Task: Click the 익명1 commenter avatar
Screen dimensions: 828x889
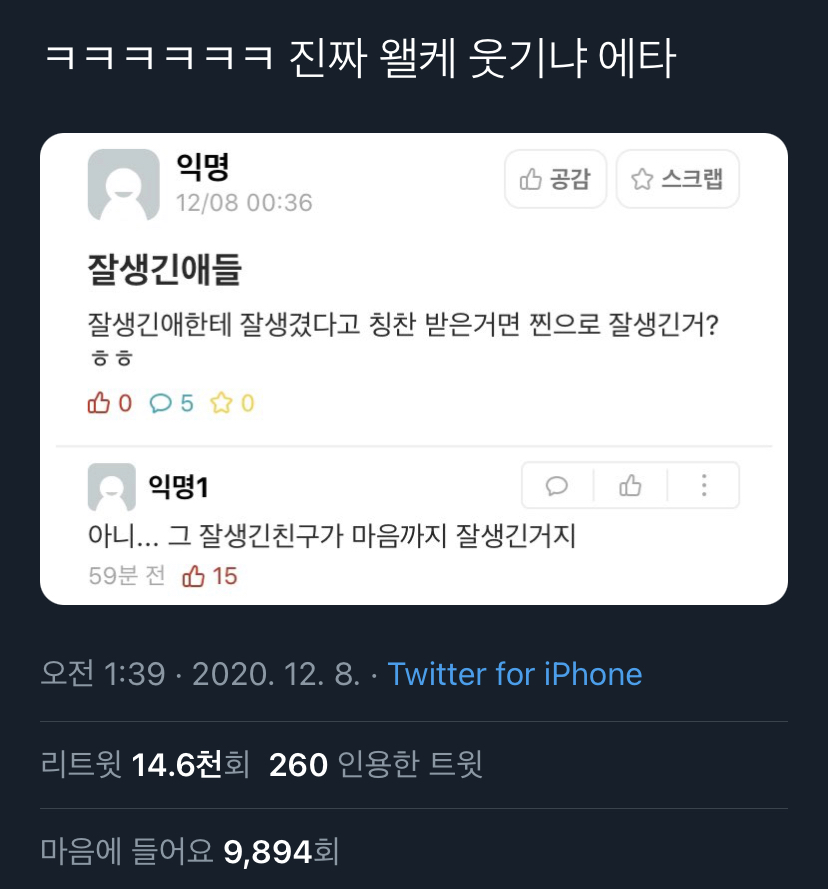Action: click(x=111, y=487)
